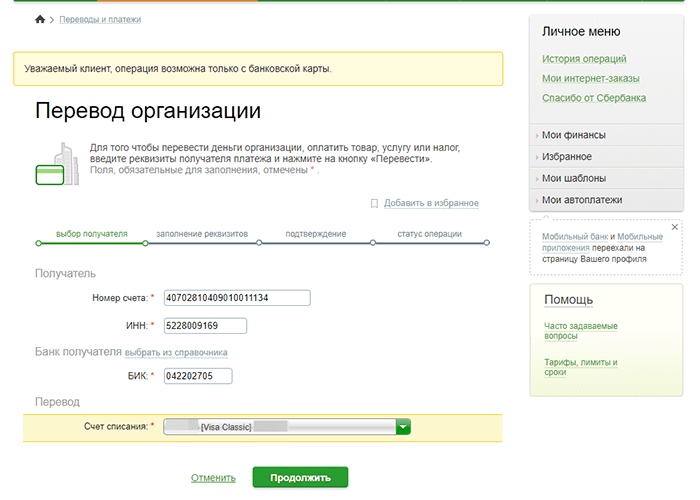Click into the БИК input field
This screenshot has height=500, width=700.
[198, 376]
